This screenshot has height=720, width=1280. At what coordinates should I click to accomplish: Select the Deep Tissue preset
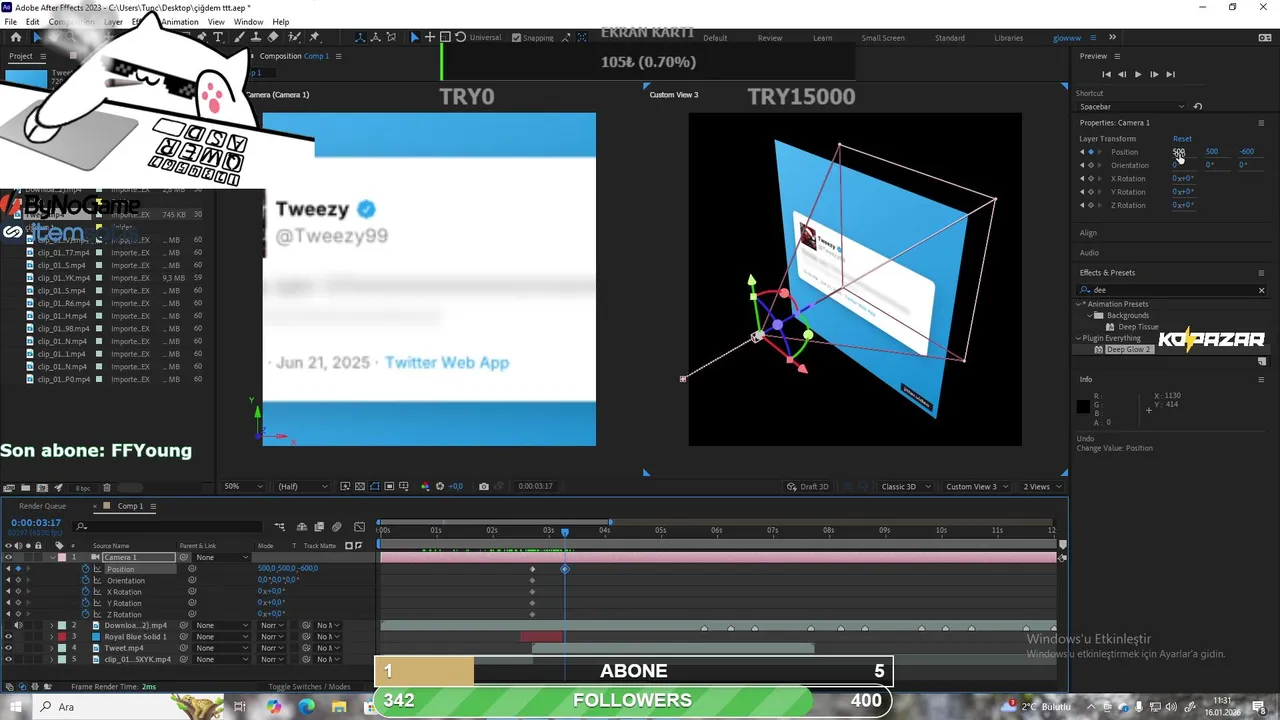[x=1138, y=327]
